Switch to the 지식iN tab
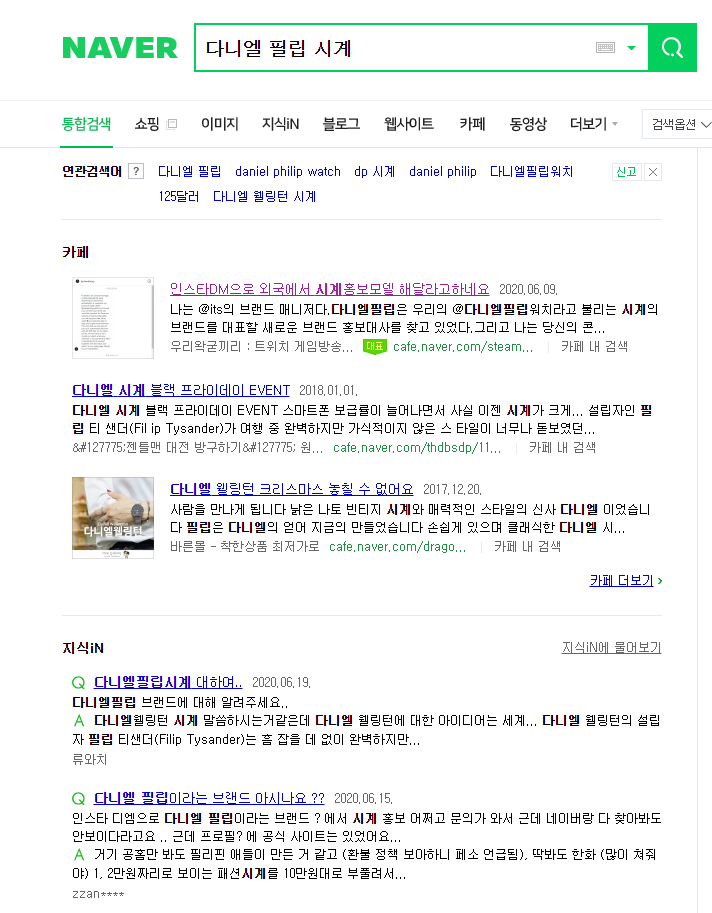The width and height of the screenshot is (712, 913). (x=281, y=123)
